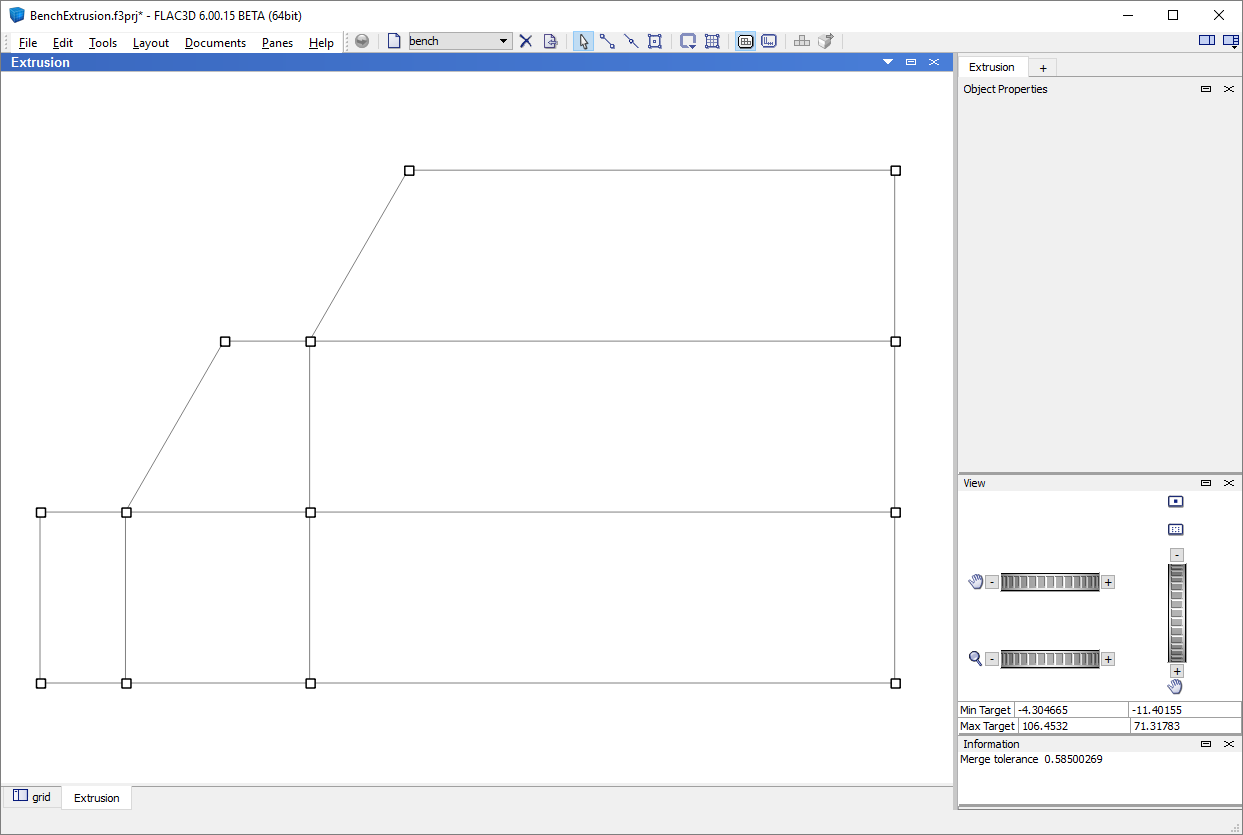Image resolution: width=1243 pixels, height=835 pixels.
Task: Click the red X delete extrusion icon
Action: click(525, 41)
